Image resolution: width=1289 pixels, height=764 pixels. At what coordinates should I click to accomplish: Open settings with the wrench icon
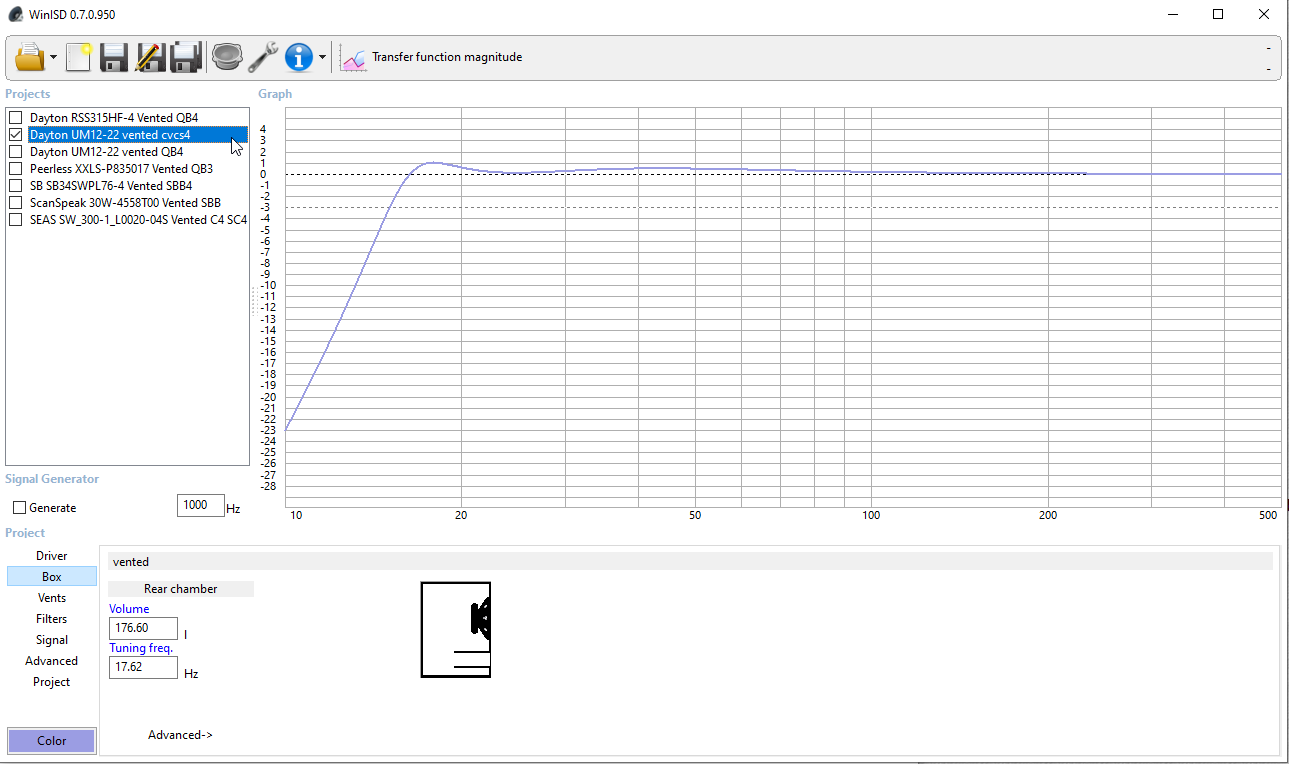[x=263, y=57]
